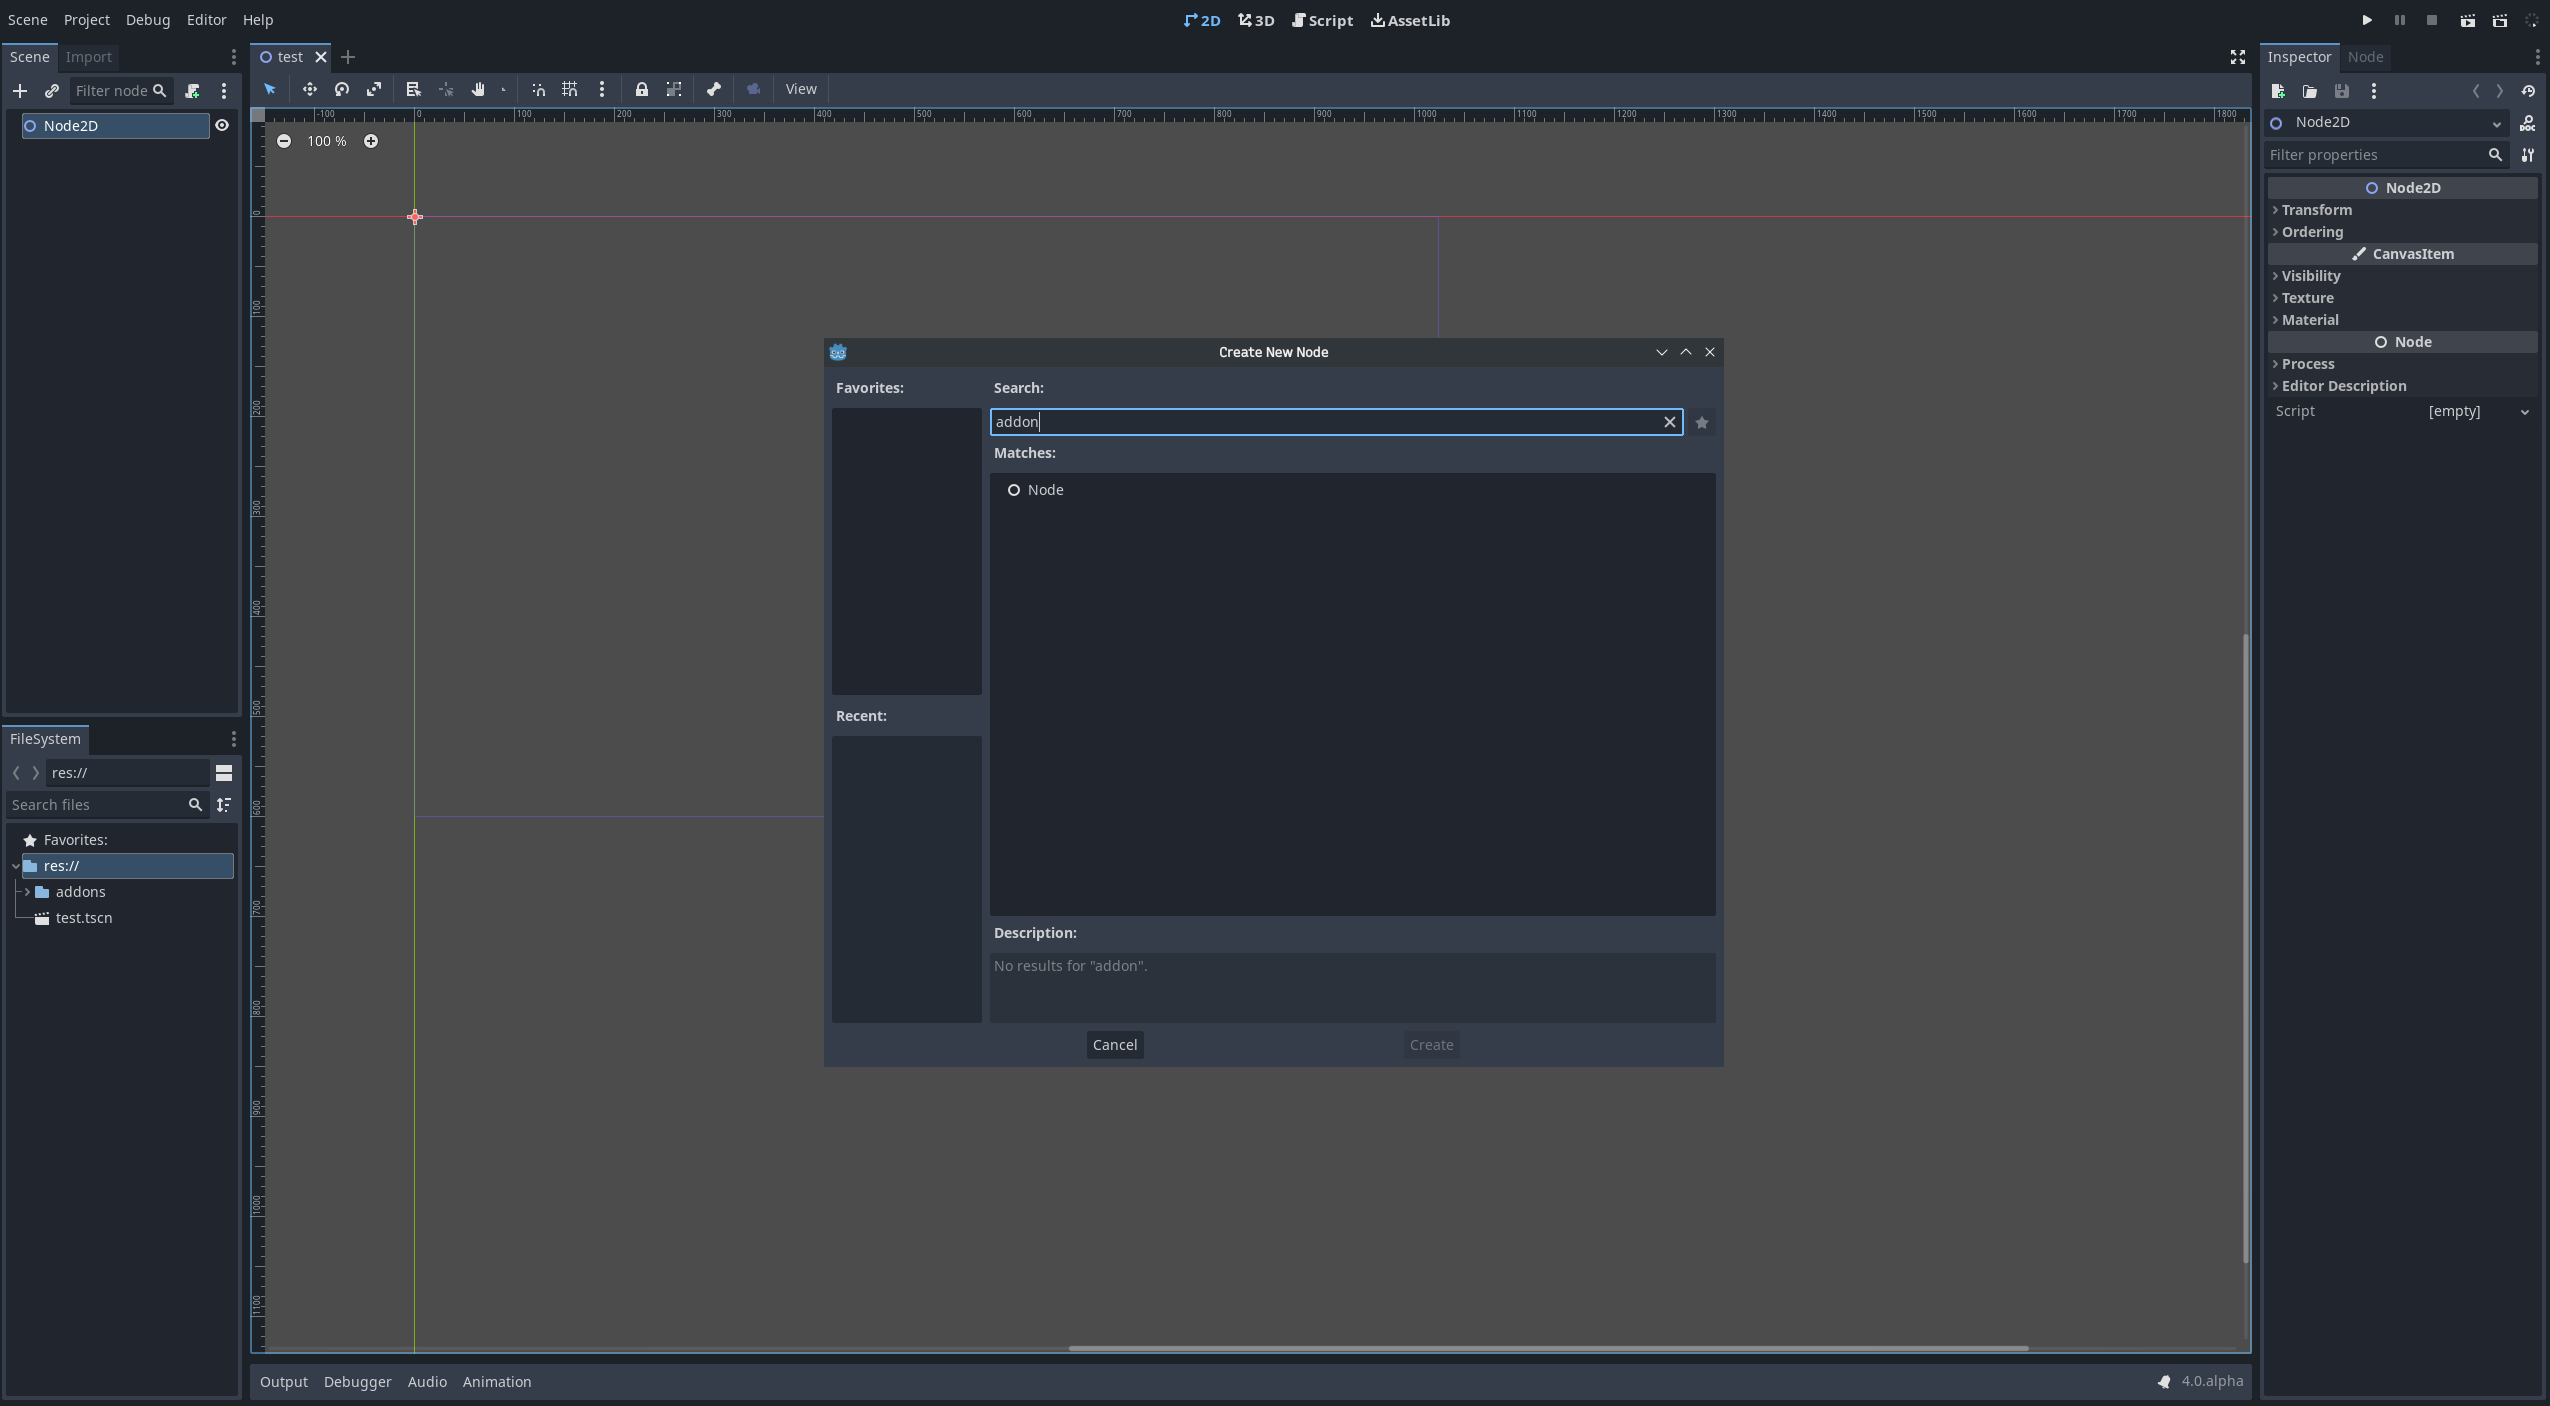Toggle the lock selected node button
Viewport: 2550px width, 1406px height.
click(x=640, y=89)
